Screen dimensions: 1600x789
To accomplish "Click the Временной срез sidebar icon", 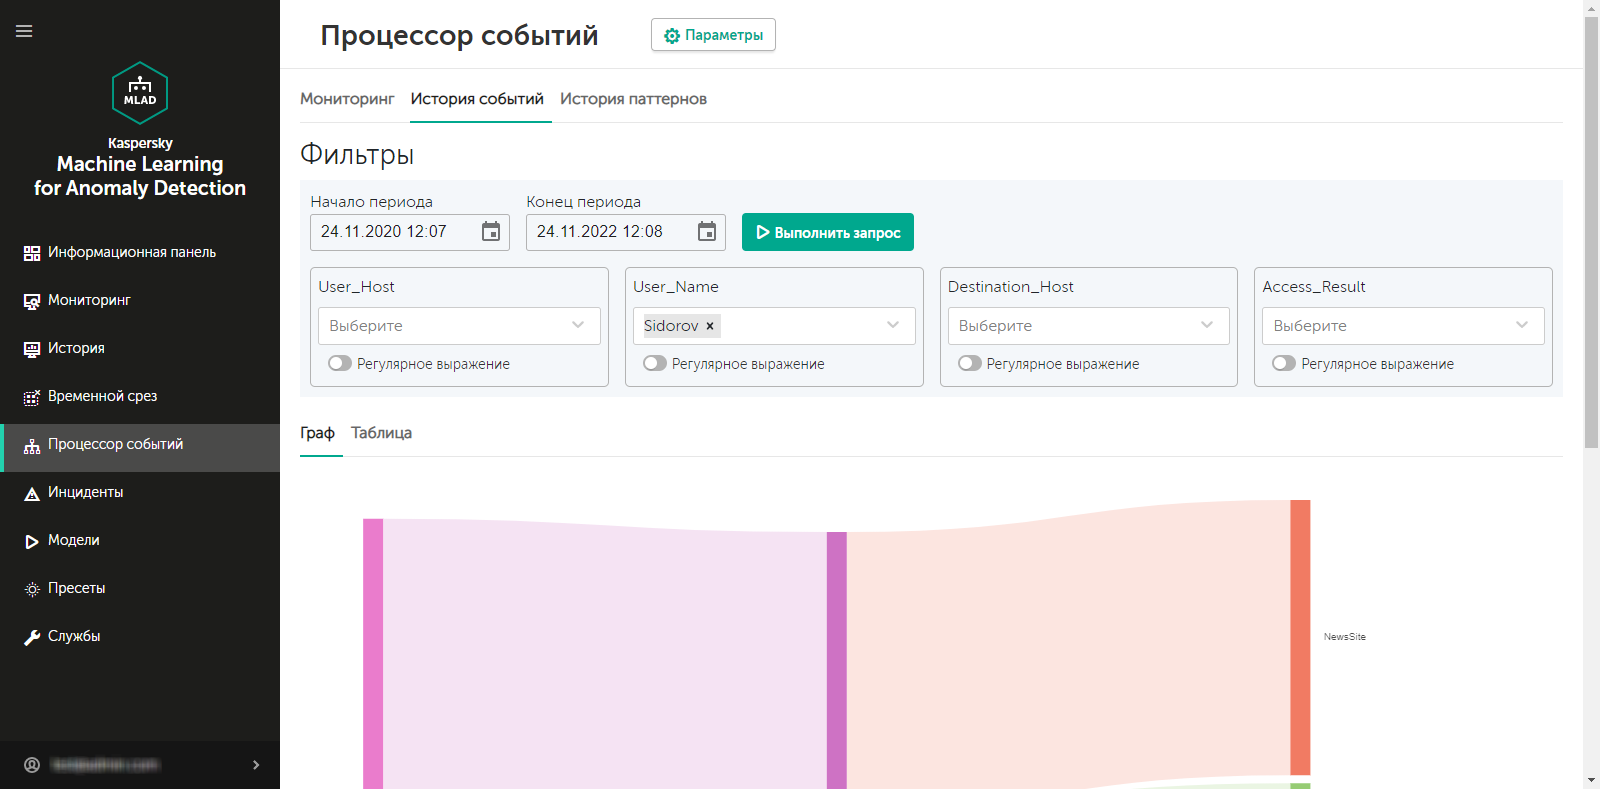I will (x=32, y=397).
